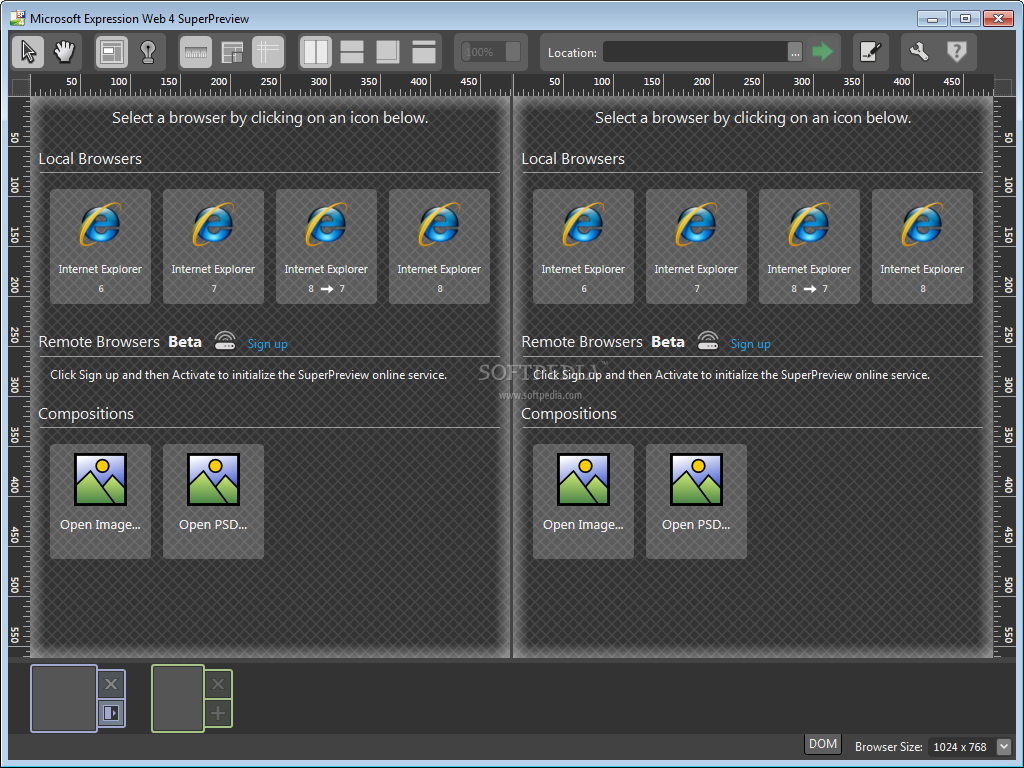
Task: Toggle box highlighting mode icon
Action: tap(112, 52)
